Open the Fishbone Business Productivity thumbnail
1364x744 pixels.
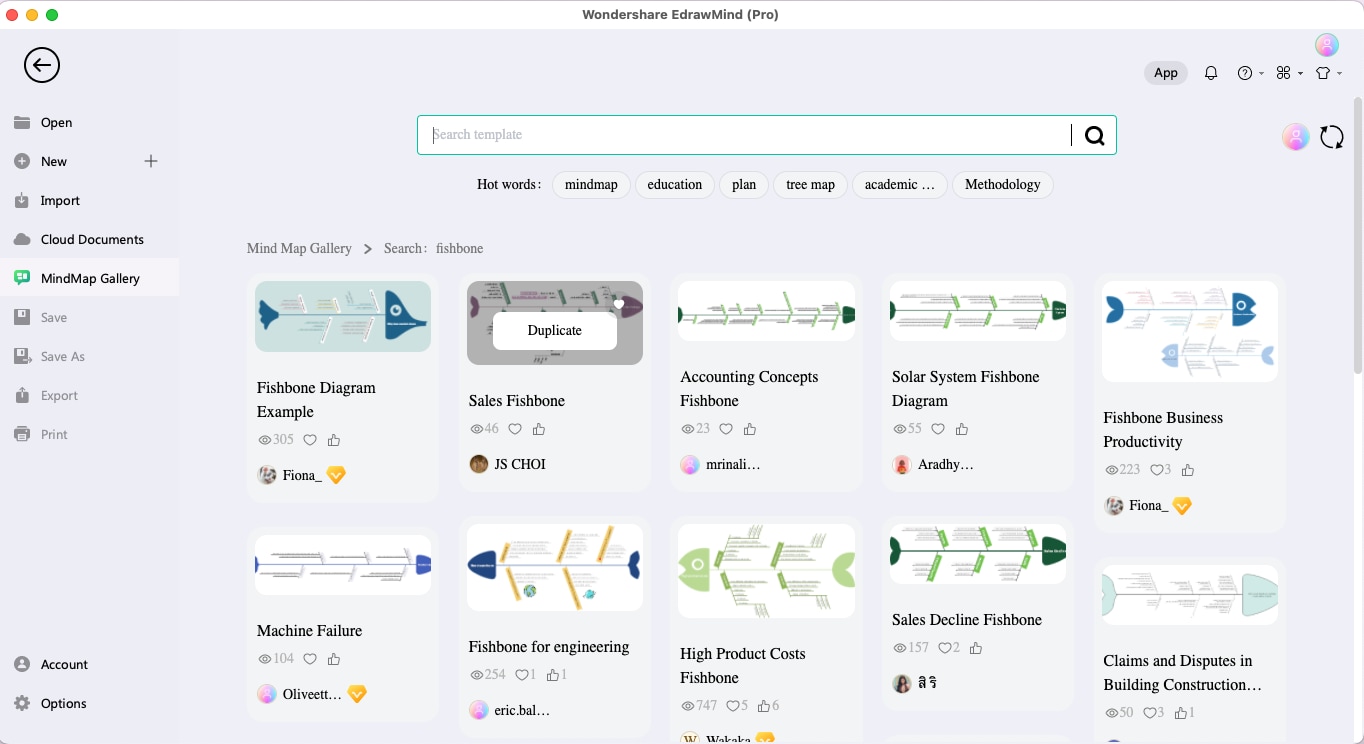click(x=1189, y=331)
